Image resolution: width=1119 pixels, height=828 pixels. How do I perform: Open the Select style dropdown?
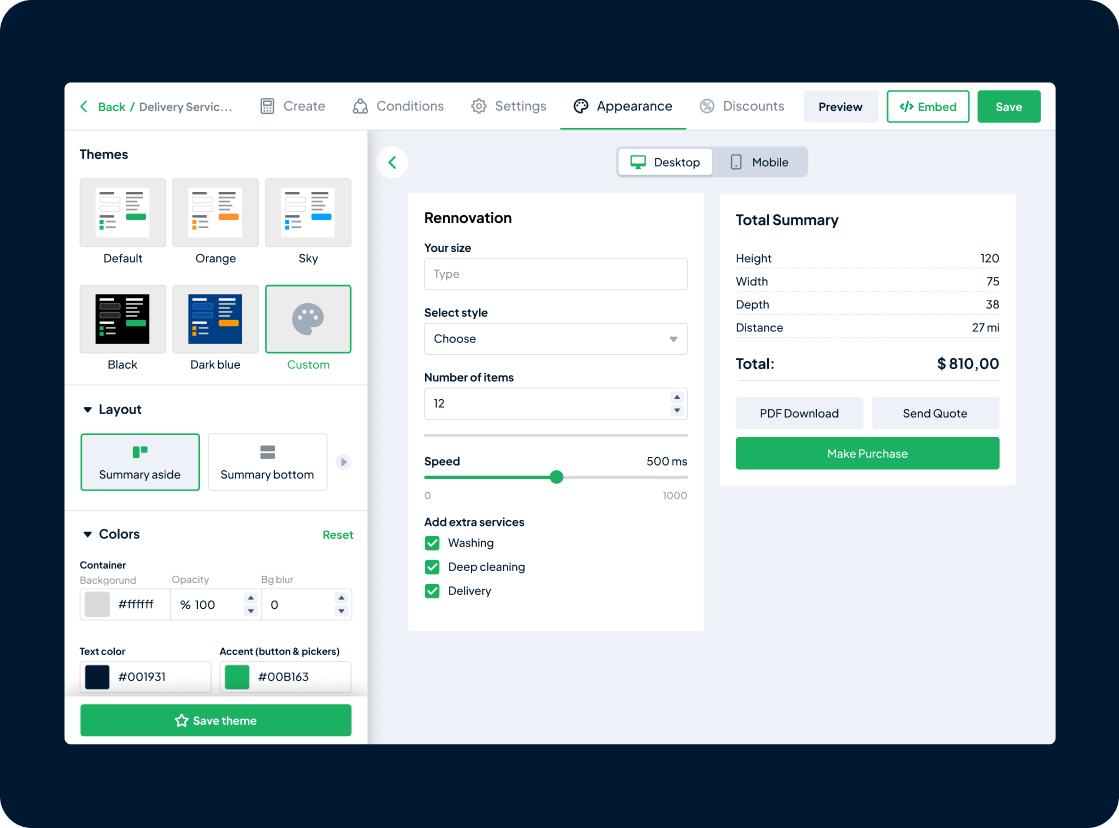coord(555,339)
